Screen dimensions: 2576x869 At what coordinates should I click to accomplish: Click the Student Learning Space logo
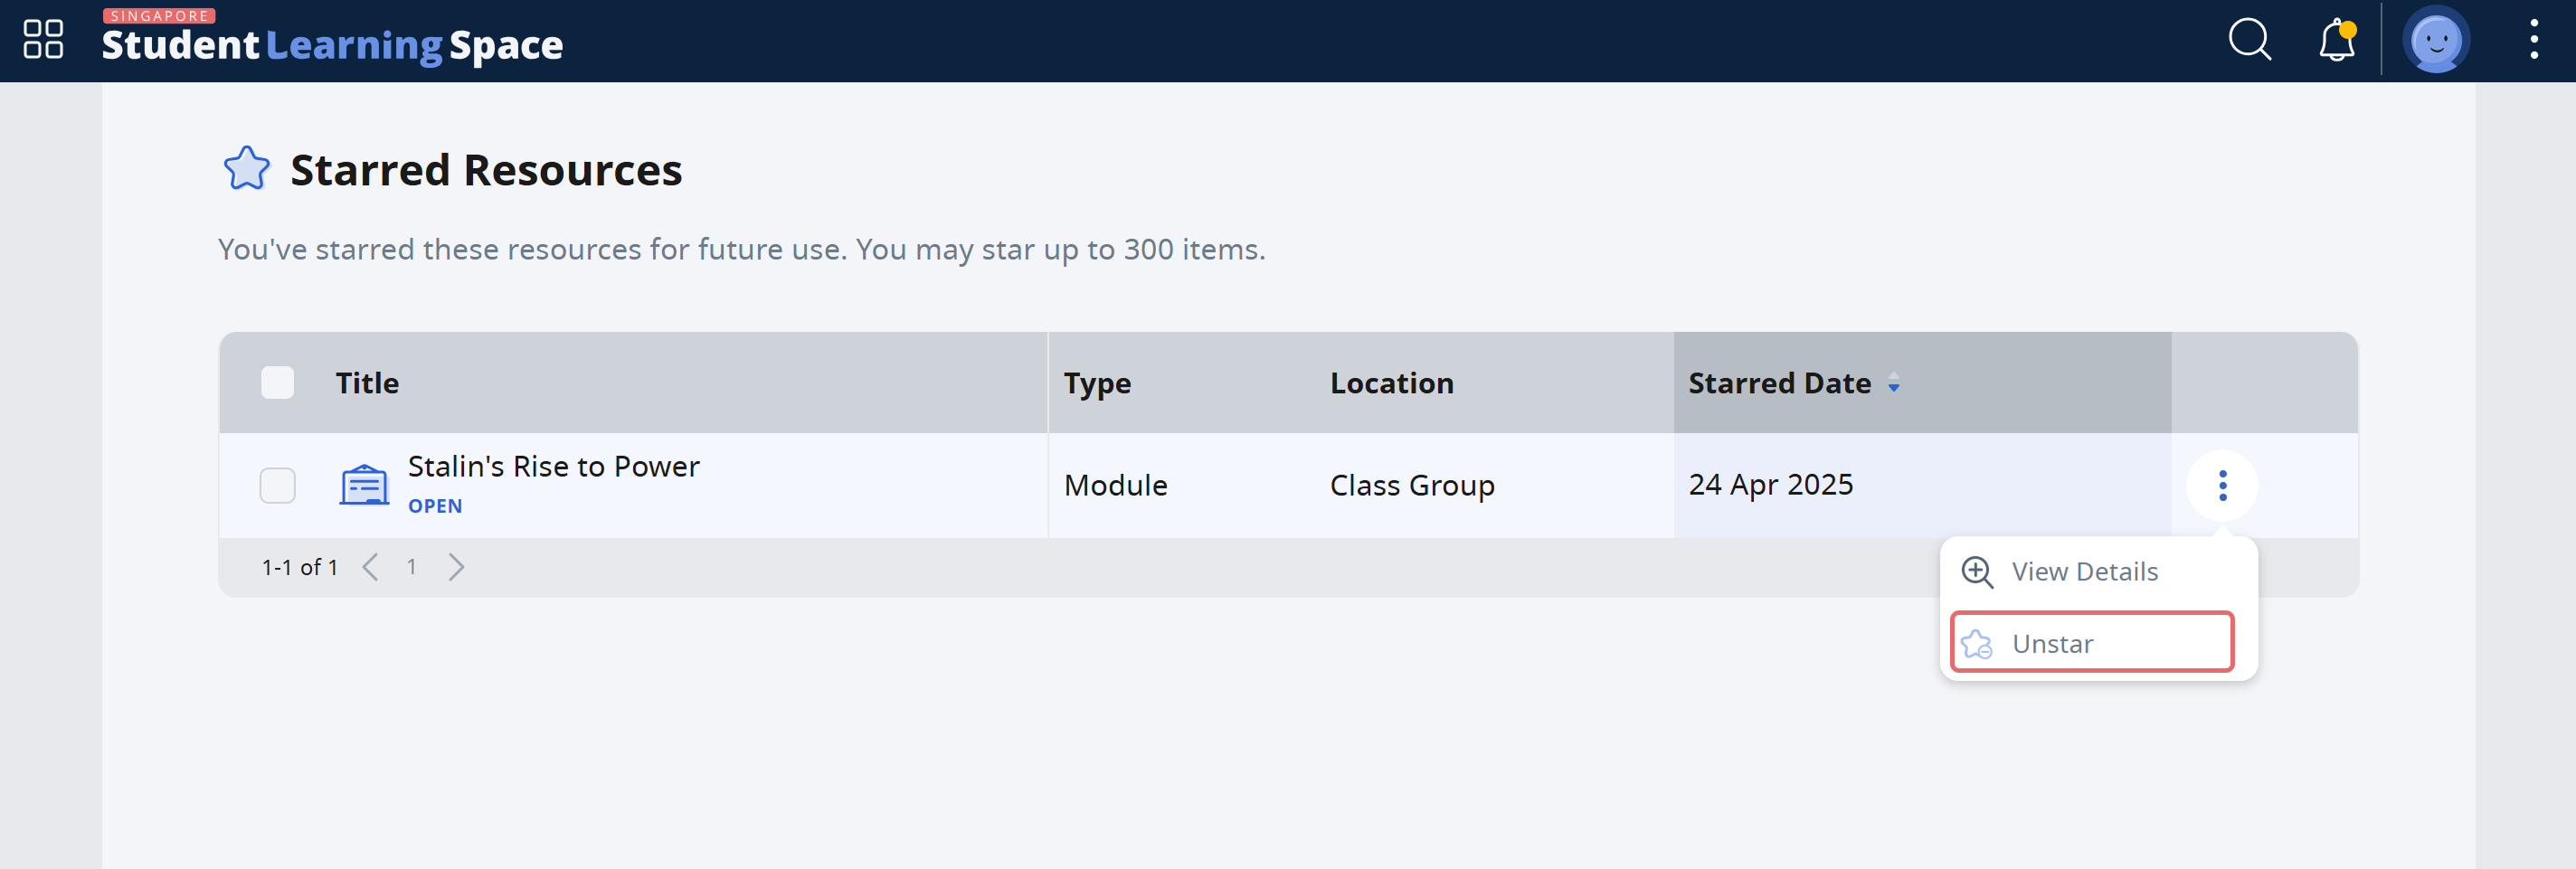(x=331, y=43)
